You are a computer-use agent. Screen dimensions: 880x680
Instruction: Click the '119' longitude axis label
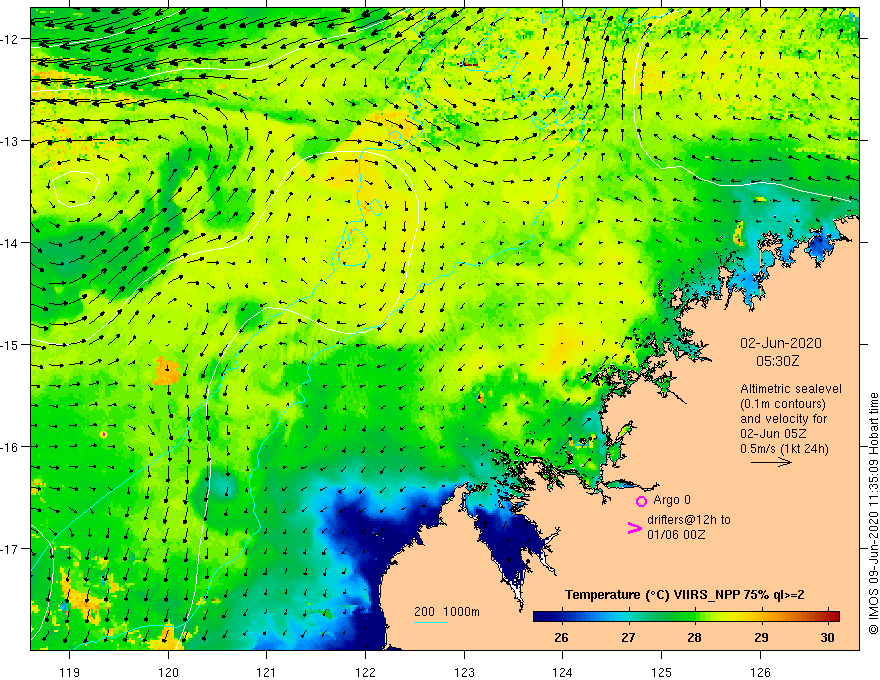coord(70,672)
